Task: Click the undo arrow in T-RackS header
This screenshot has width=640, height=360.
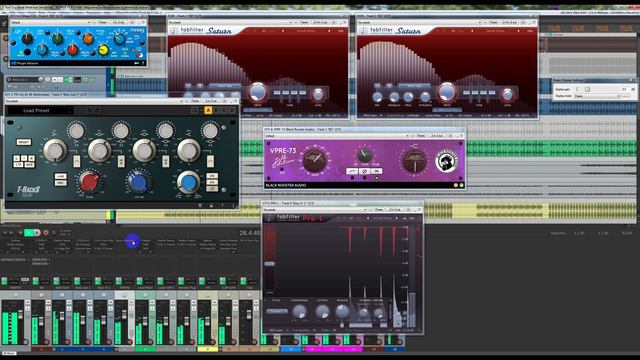Action: (x=89, y=110)
